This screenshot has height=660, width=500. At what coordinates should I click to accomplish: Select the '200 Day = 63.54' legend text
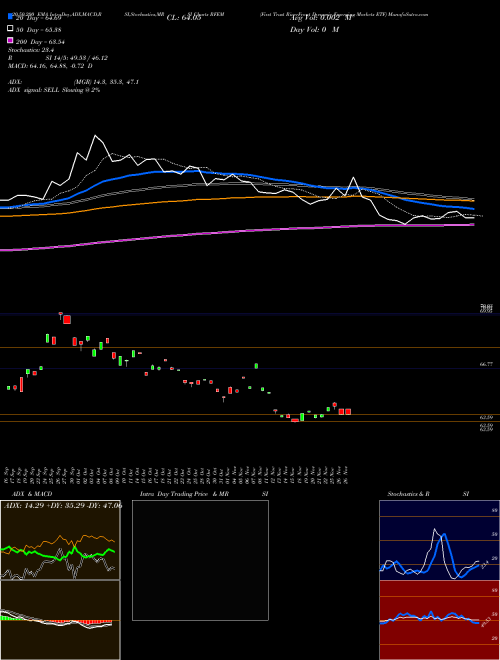[40, 42]
